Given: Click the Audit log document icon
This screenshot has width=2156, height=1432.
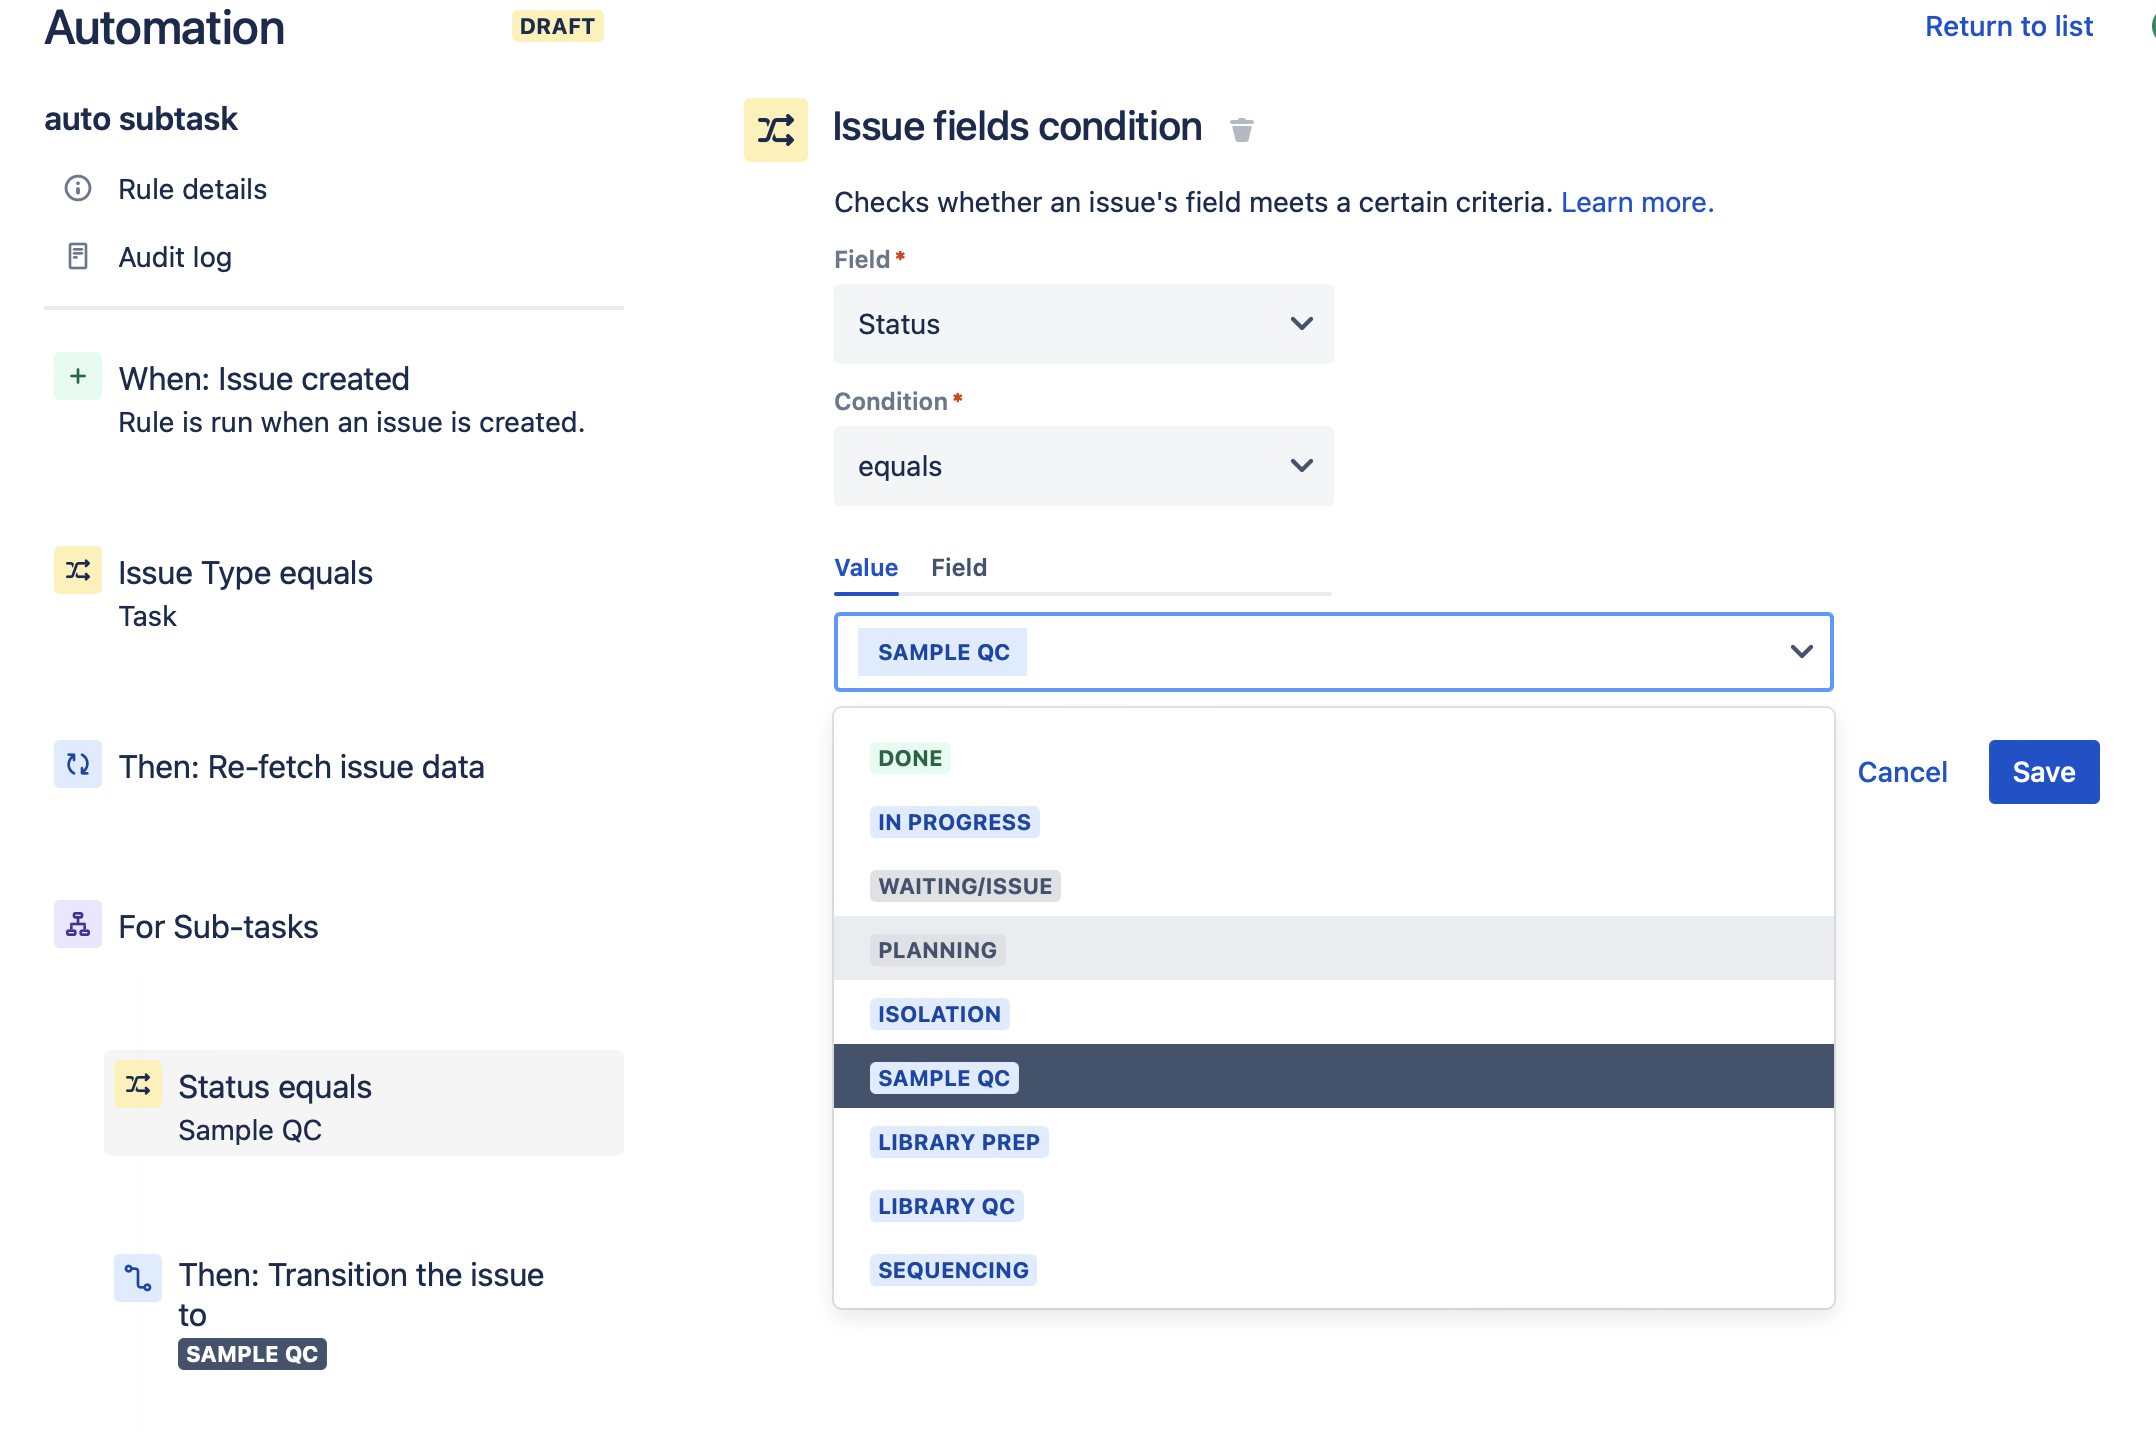Looking at the screenshot, I should [x=78, y=257].
